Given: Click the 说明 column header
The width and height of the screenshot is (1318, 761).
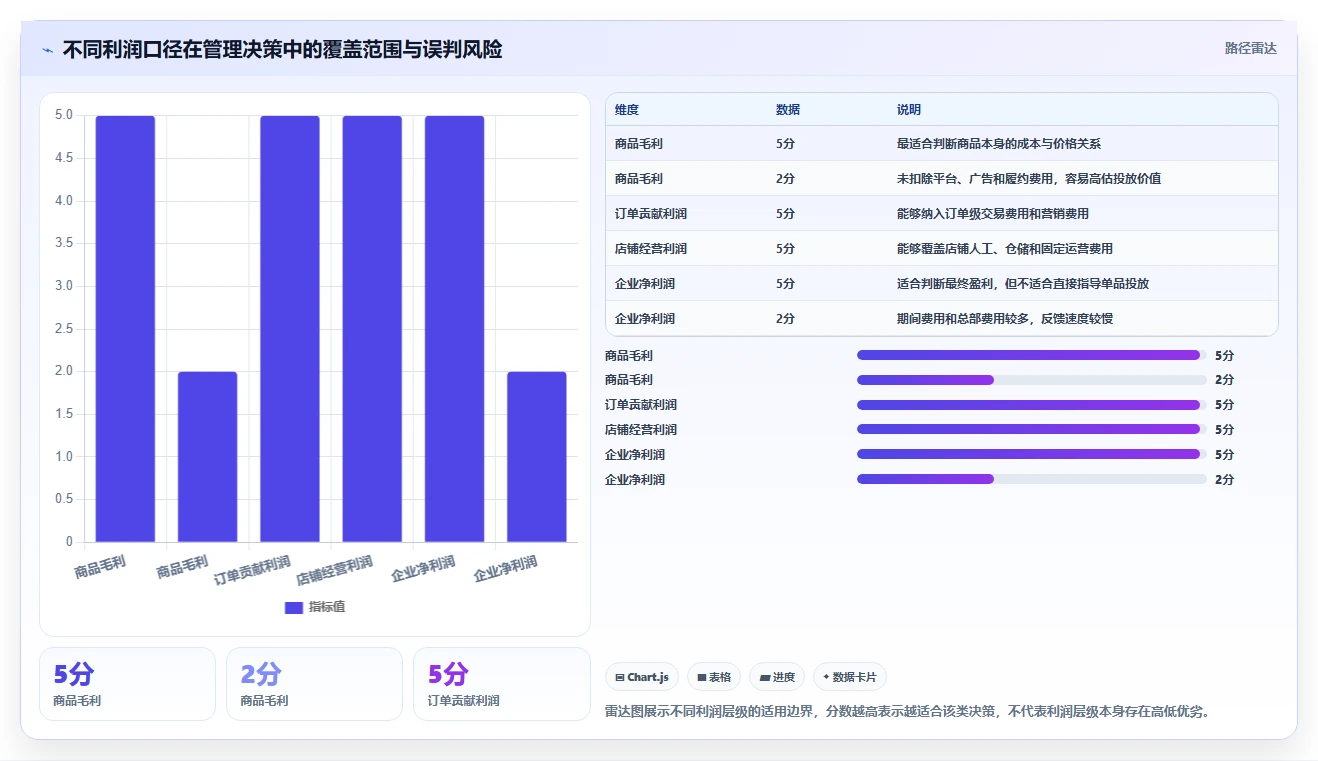Looking at the screenshot, I should 909,110.
